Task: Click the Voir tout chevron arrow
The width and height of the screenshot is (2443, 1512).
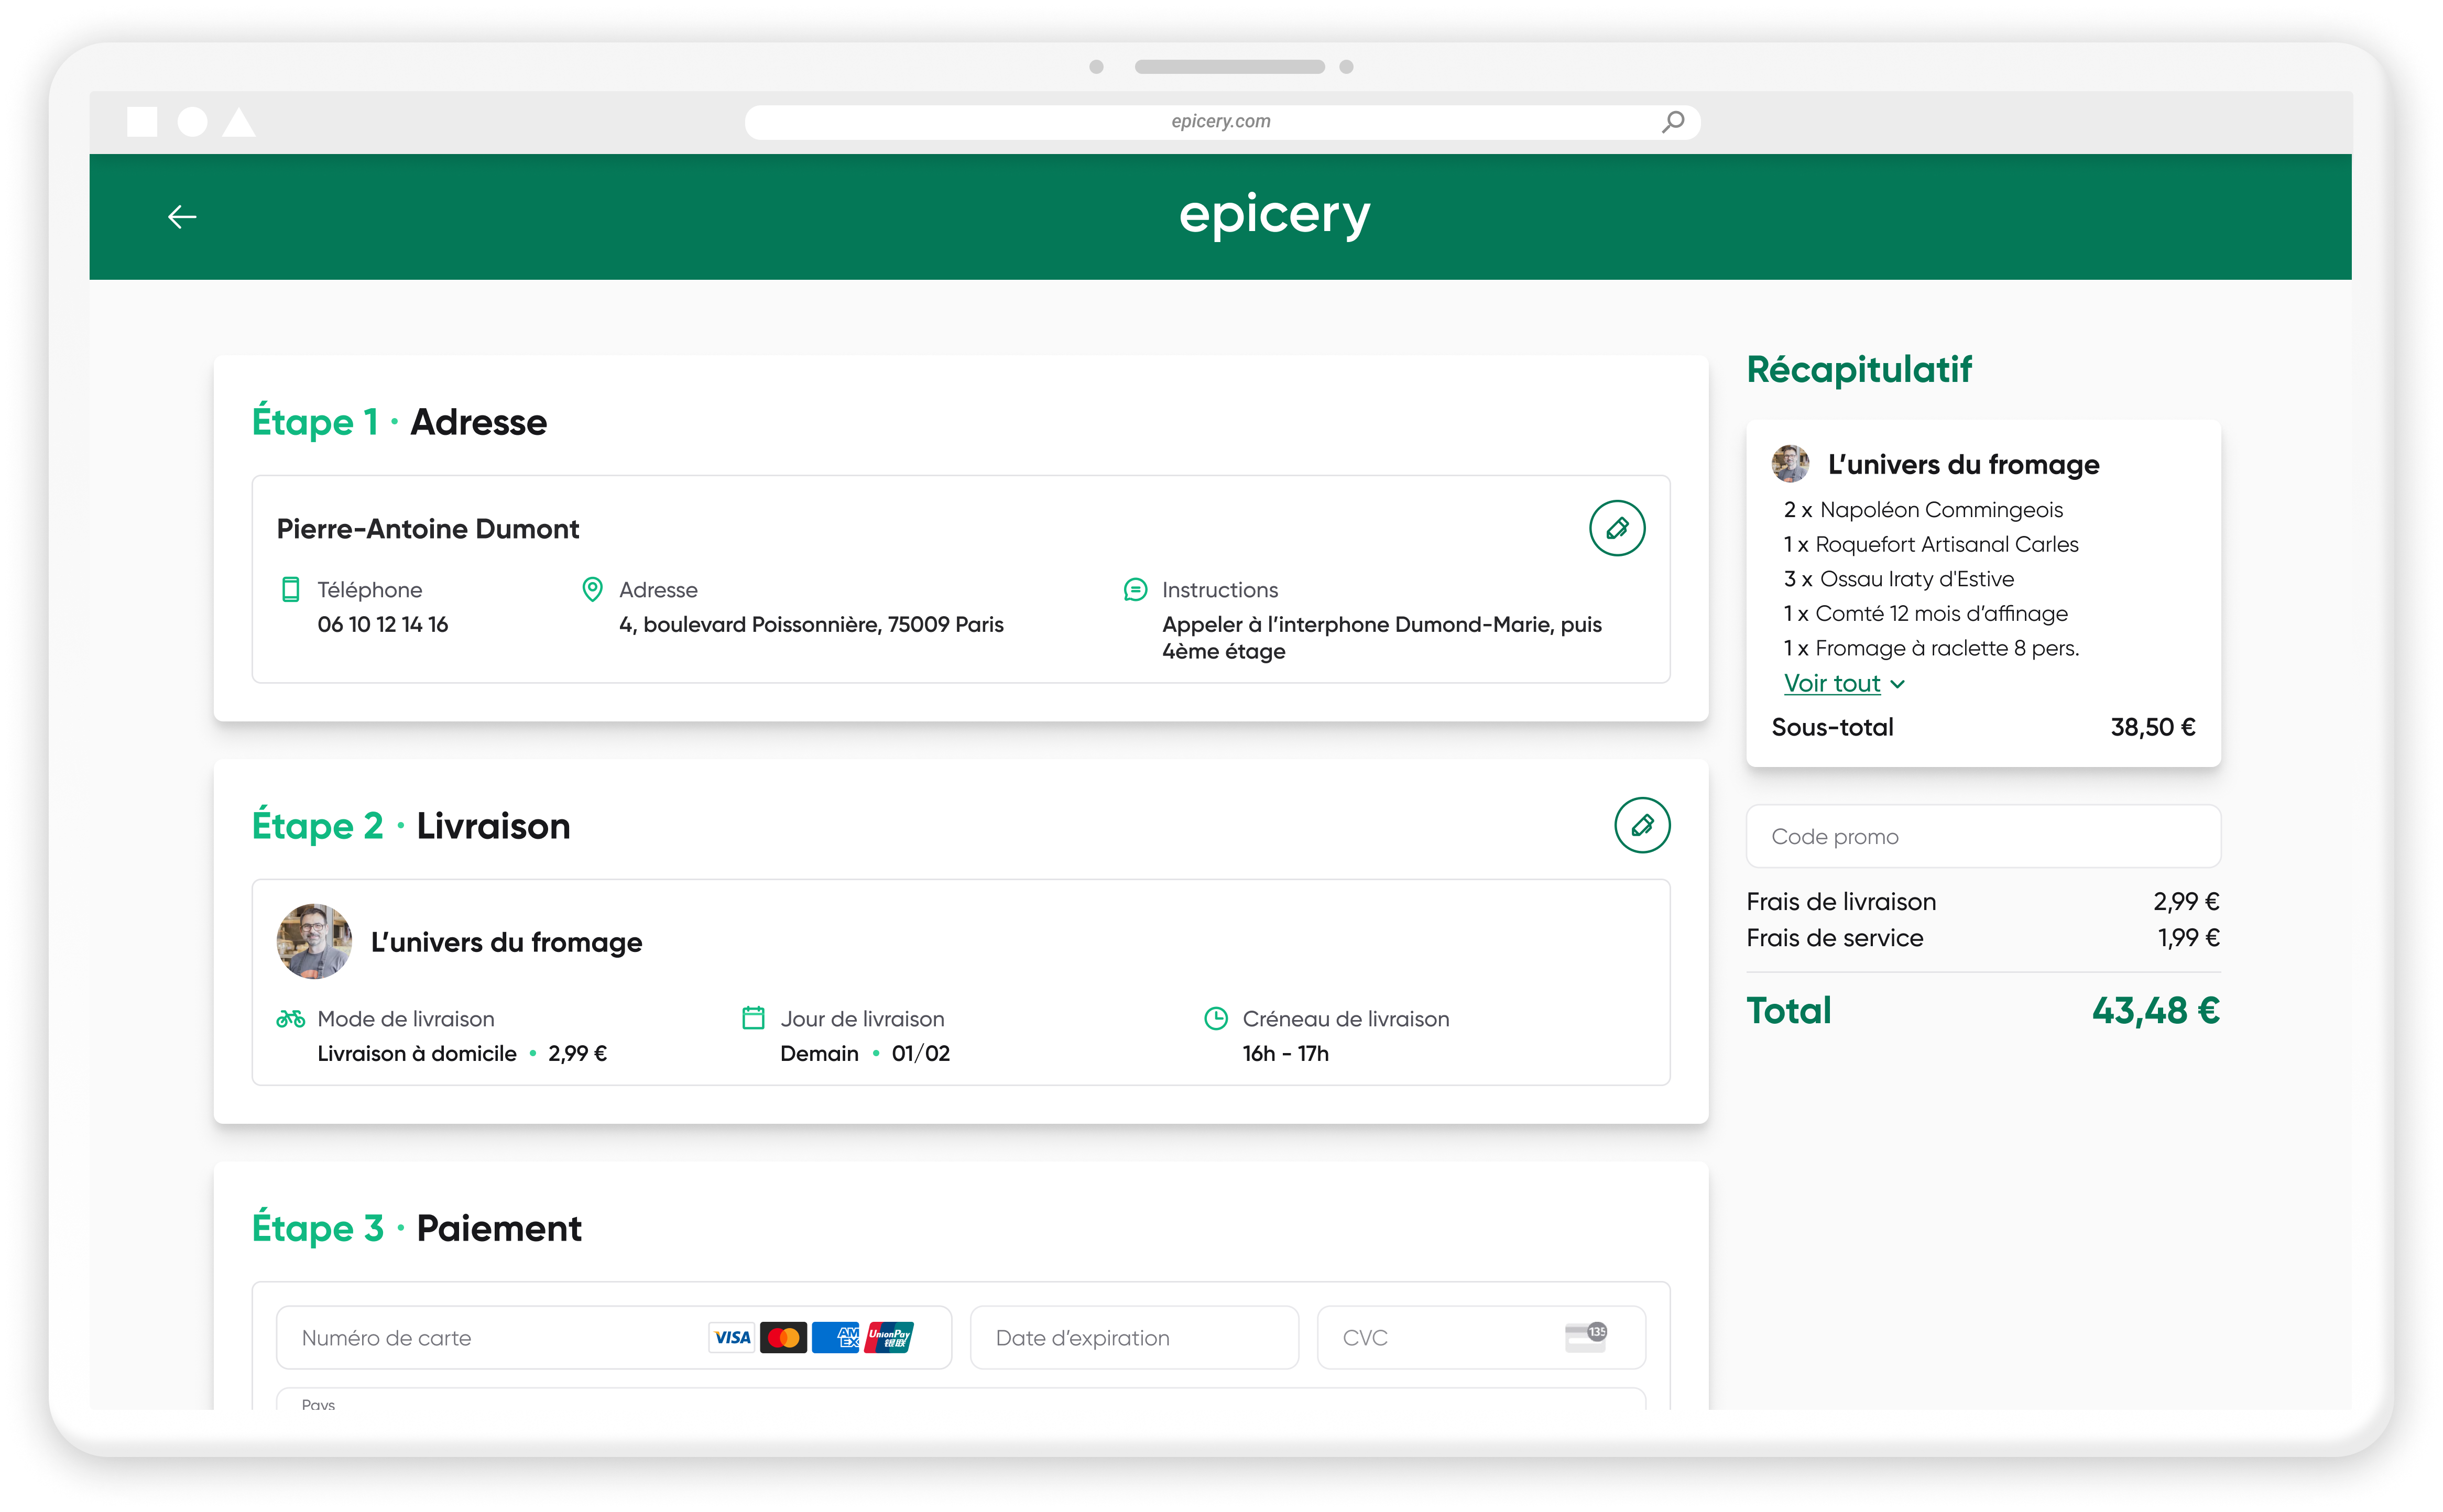Action: coord(1898,684)
